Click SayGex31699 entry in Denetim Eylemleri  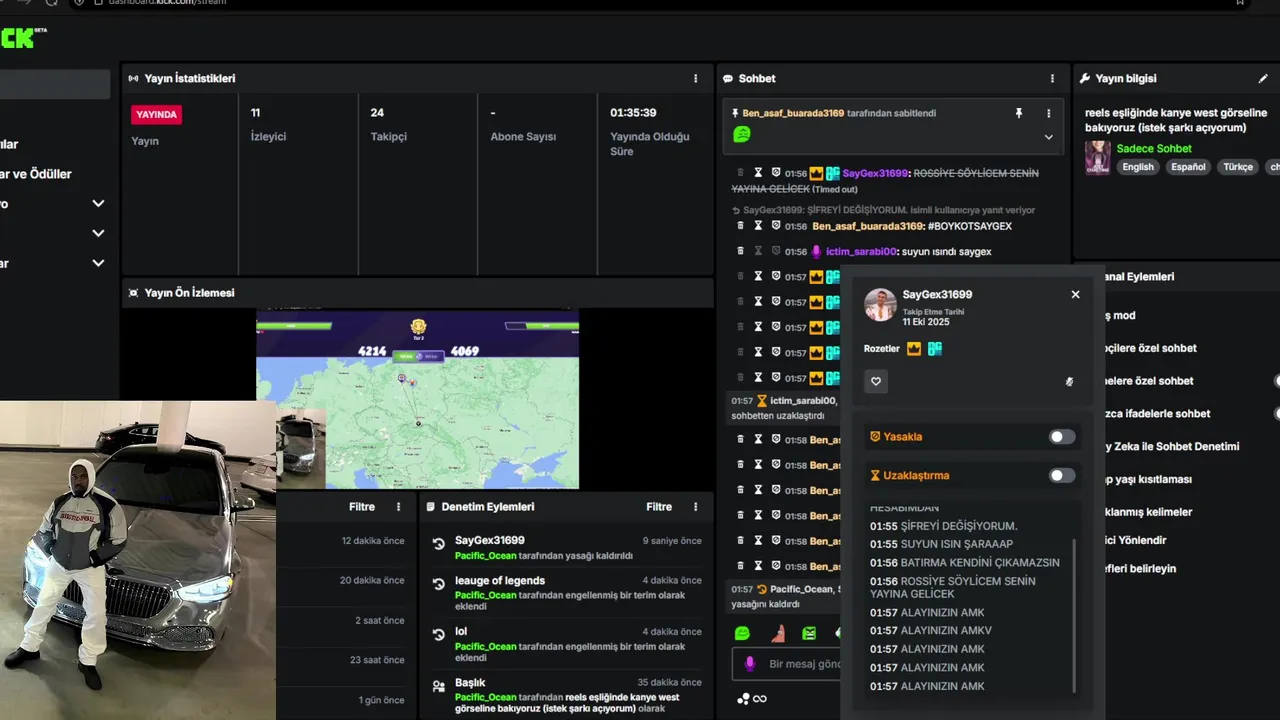point(568,548)
